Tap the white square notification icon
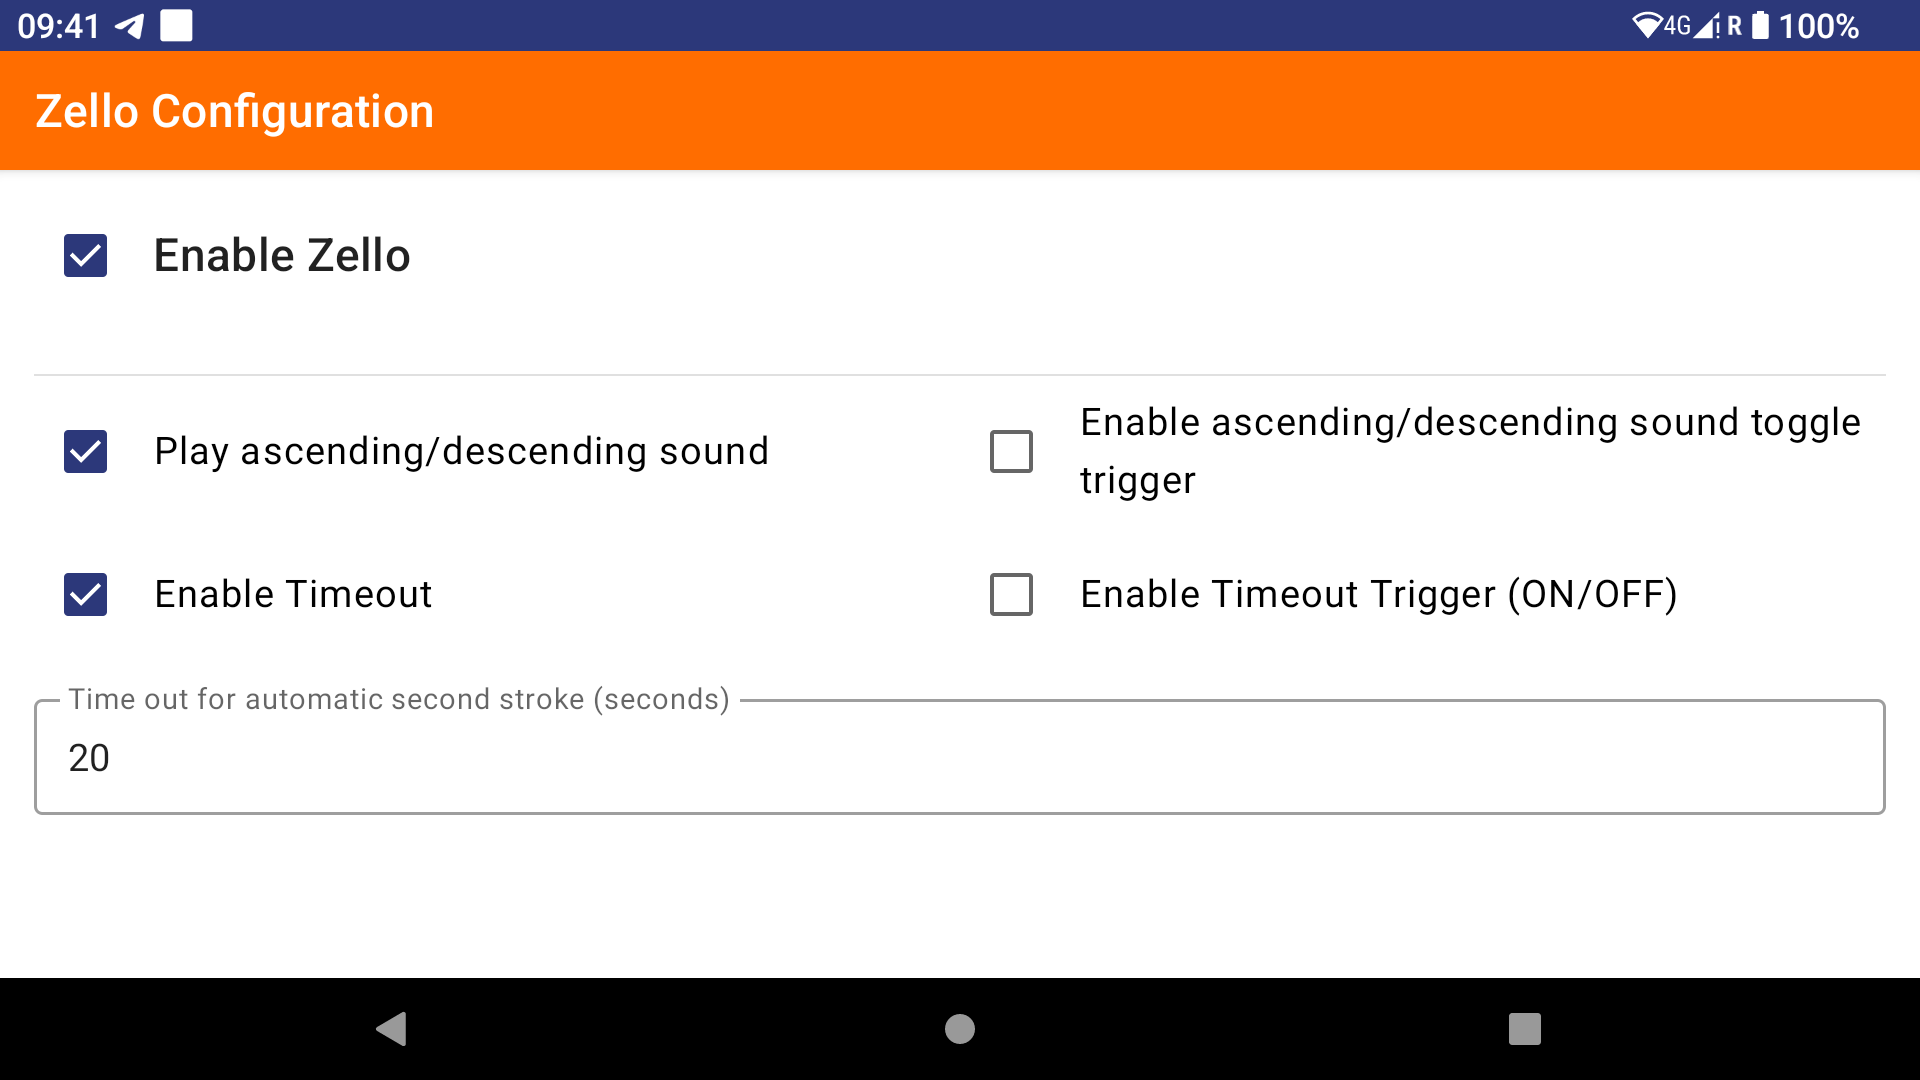The height and width of the screenshot is (1080, 1920). pyautogui.click(x=176, y=26)
